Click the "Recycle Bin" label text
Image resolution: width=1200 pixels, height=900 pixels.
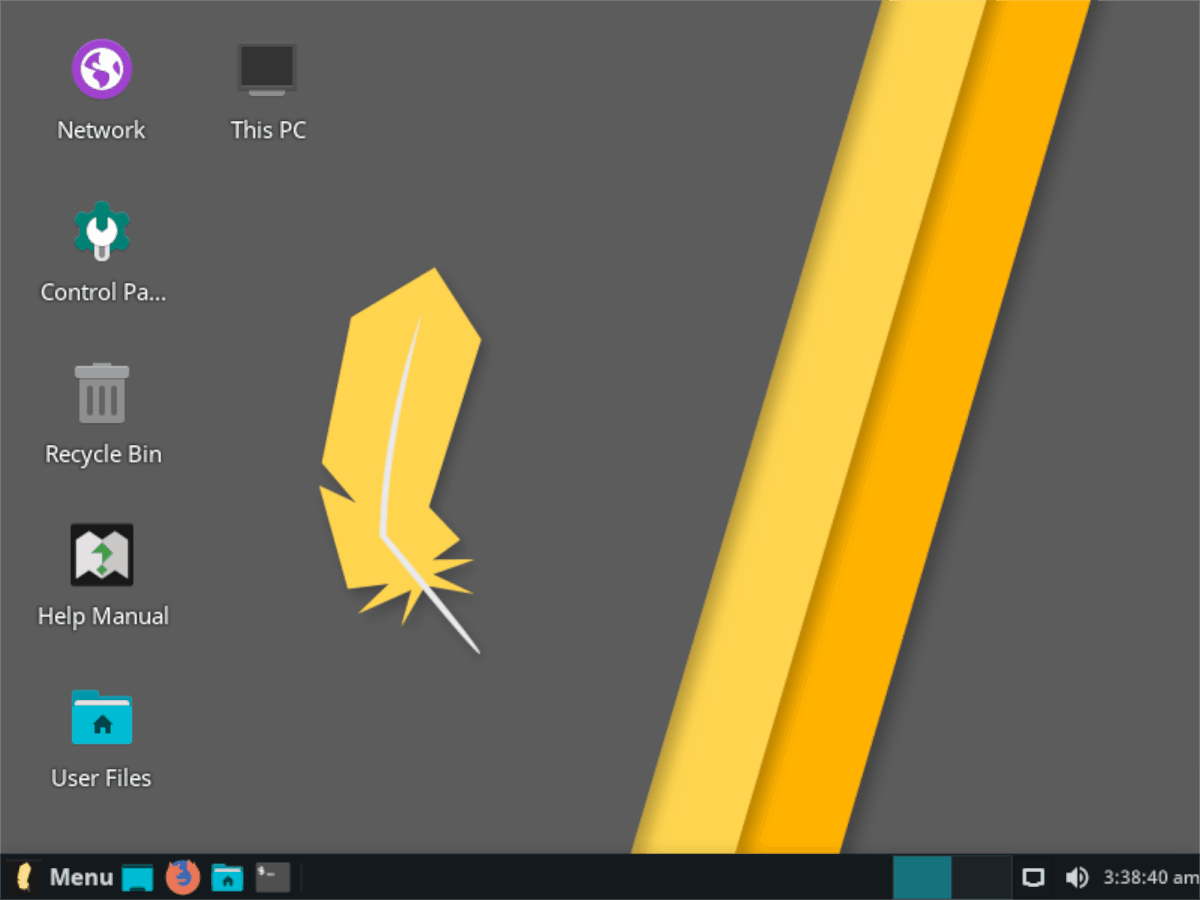103,454
